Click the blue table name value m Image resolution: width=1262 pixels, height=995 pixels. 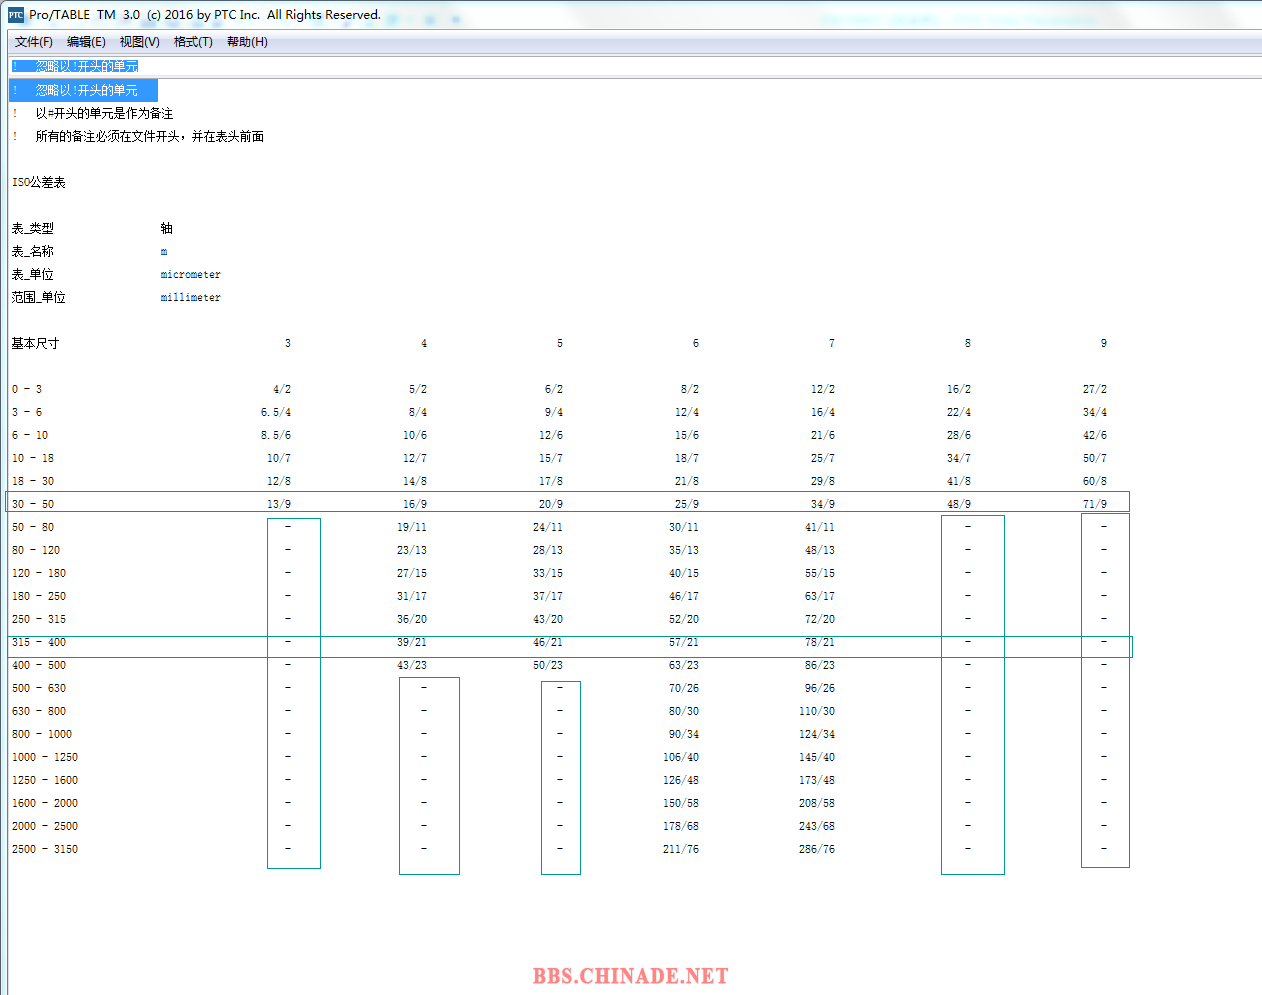tap(164, 251)
